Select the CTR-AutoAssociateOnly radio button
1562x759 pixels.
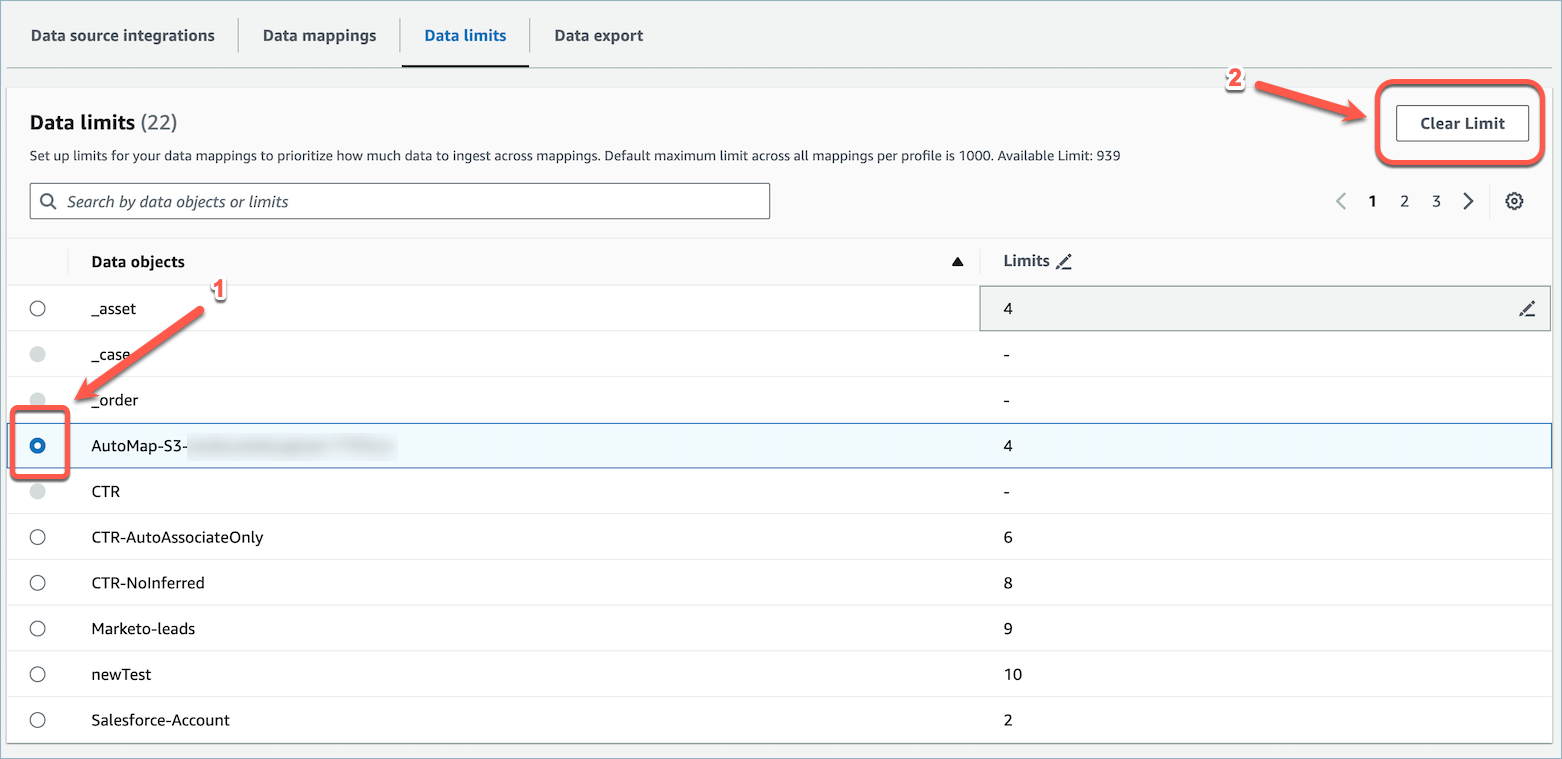tap(38, 537)
